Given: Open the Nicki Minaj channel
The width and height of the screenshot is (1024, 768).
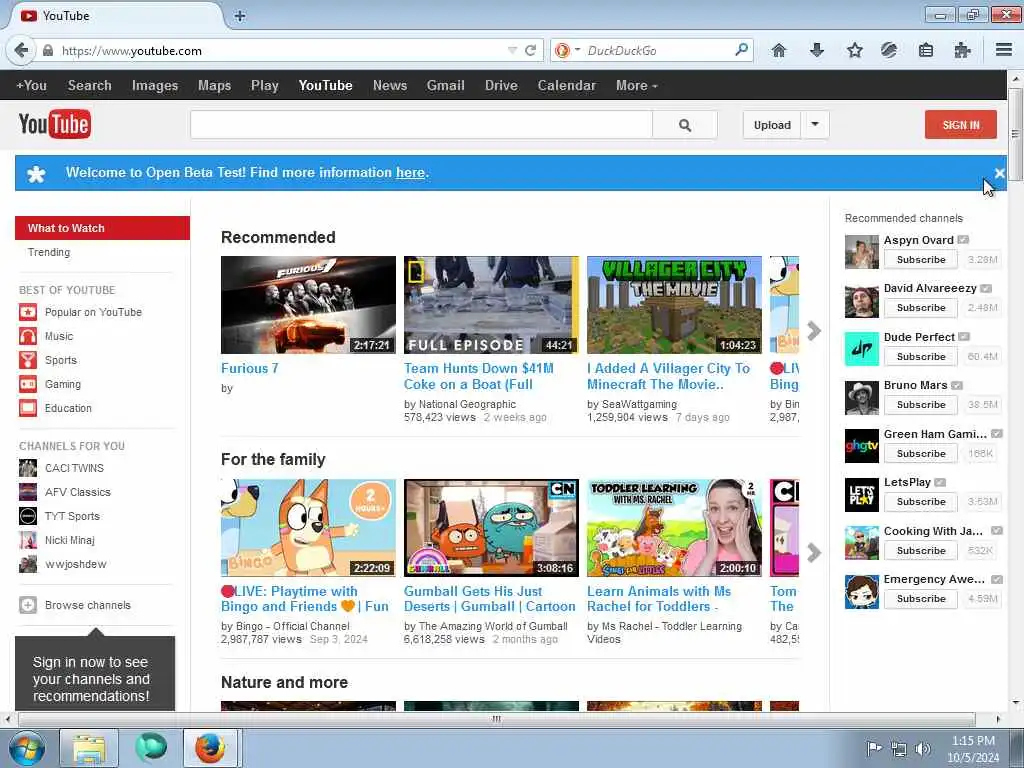Looking at the screenshot, I should (70, 540).
